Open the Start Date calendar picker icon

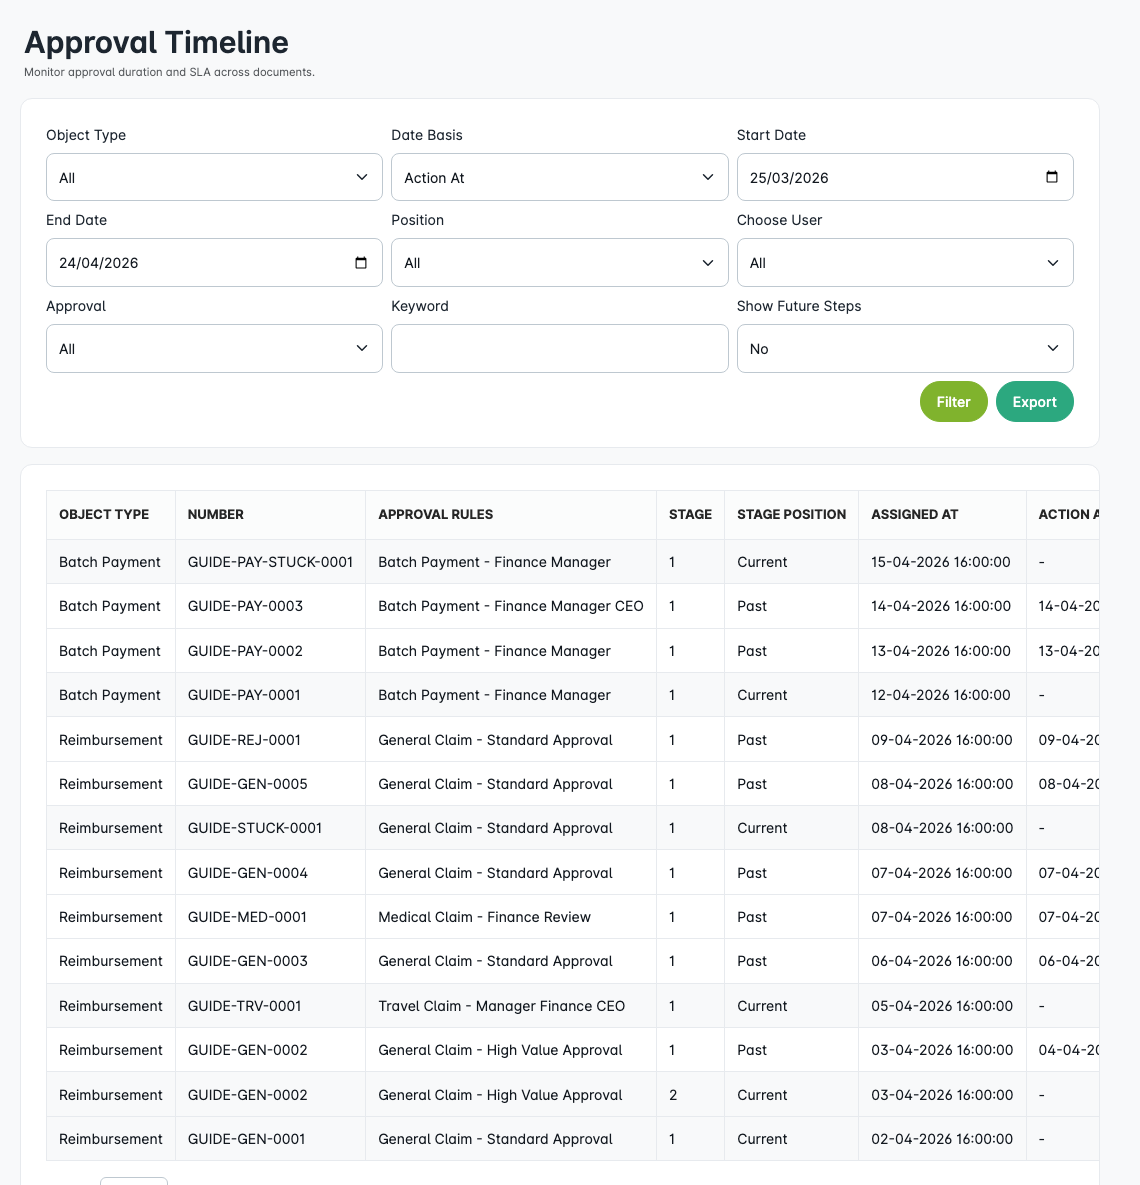coord(1052,176)
